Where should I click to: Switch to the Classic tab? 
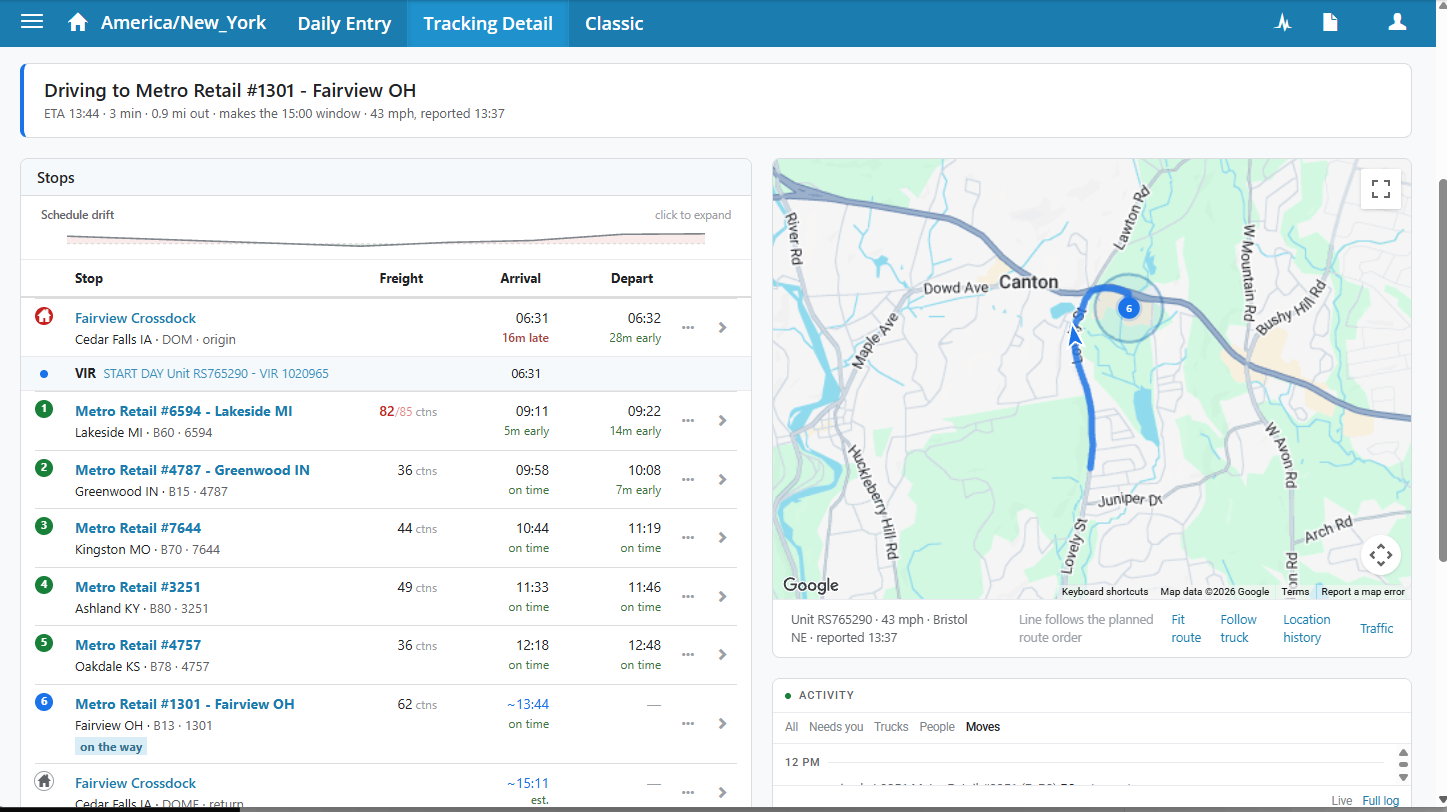(x=614, y=23)
